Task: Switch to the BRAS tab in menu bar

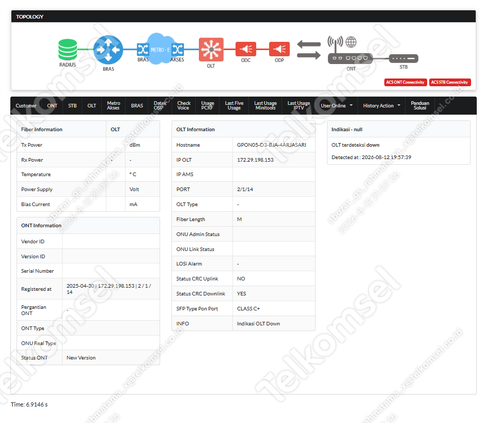Action: tap(137, 106)
